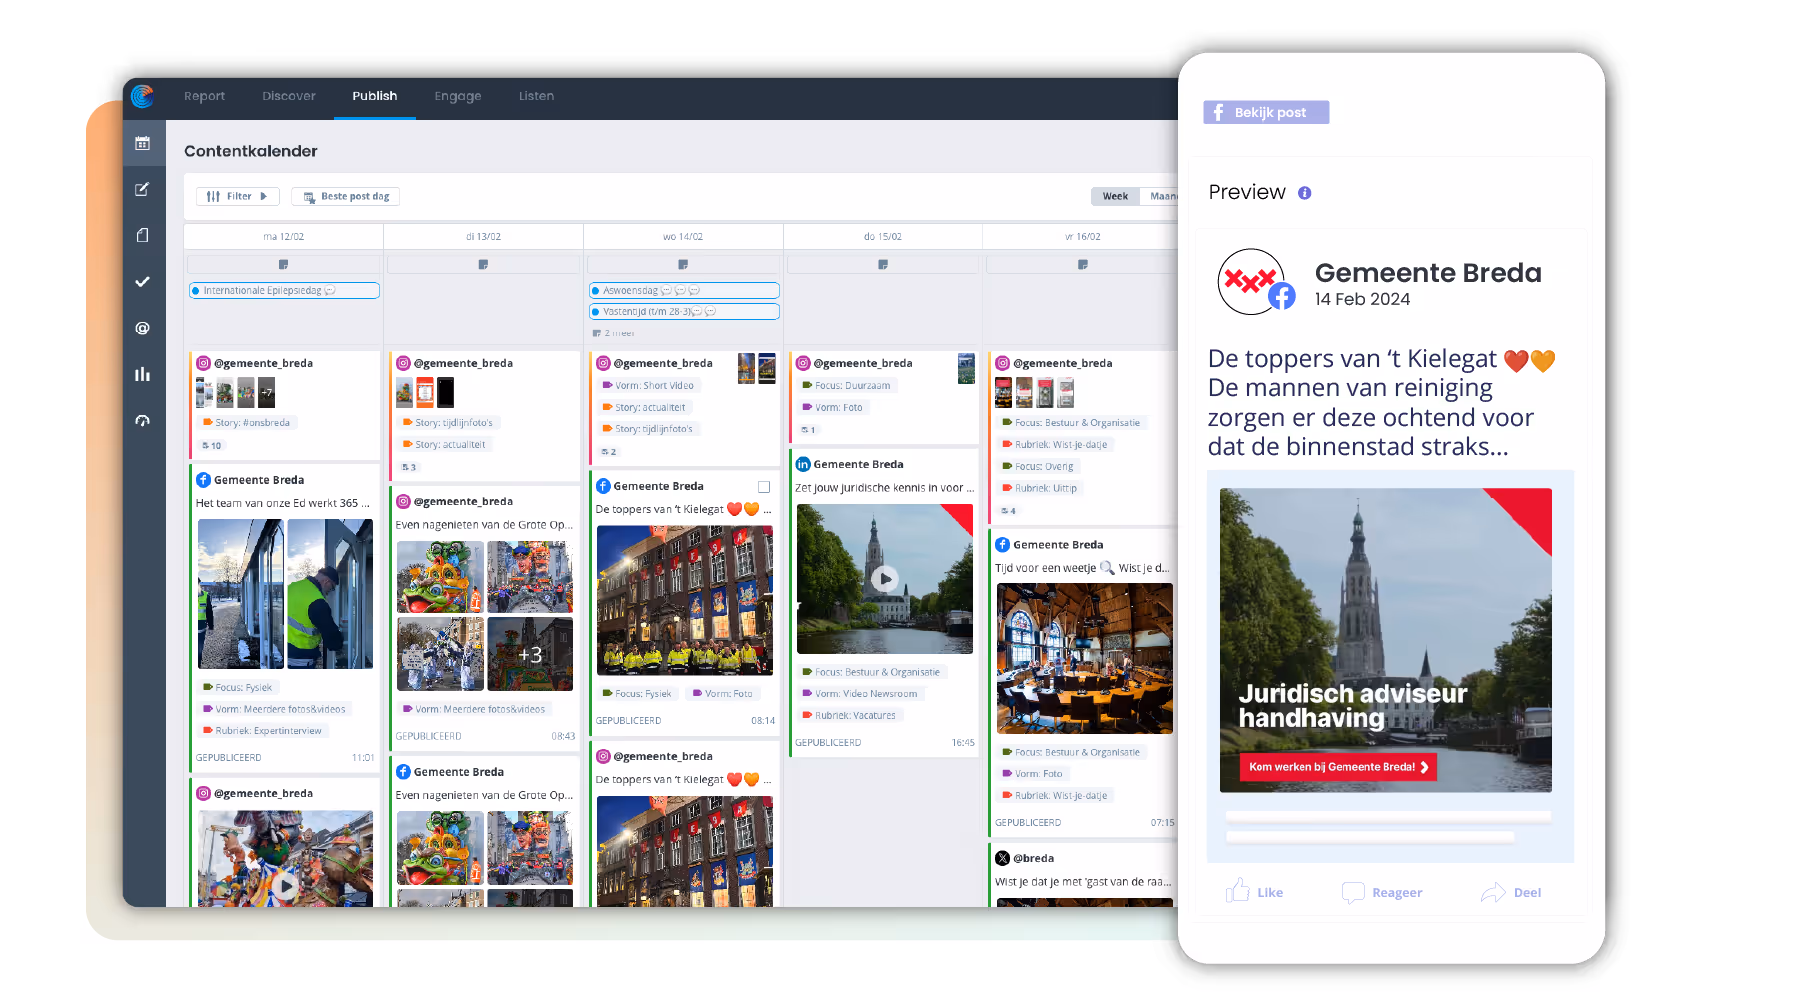The image size is (1801, 1001).
Task: Play the video on do 15/02 LinkedIn post
Action: (885, 579)
